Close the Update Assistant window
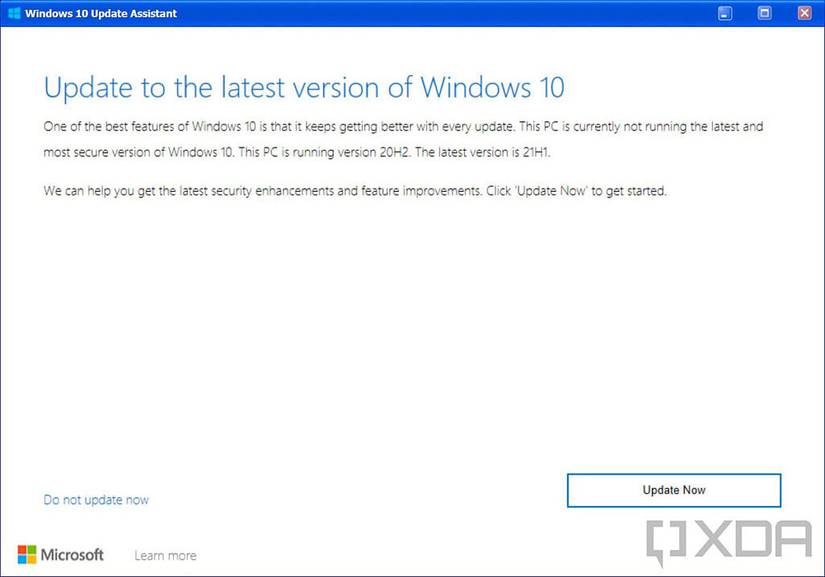 (x=804, y=13)
